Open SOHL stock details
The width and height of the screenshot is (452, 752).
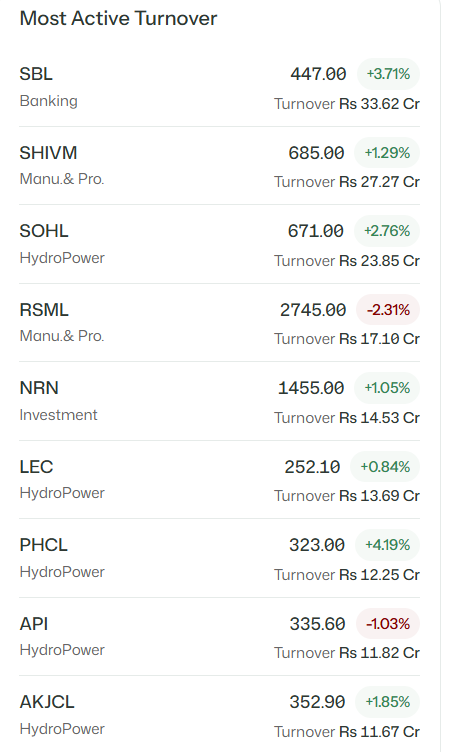point(44,231)
